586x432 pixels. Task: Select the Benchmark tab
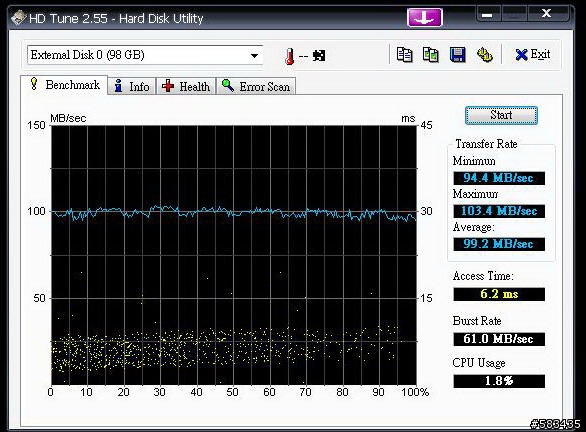point(64,85)
